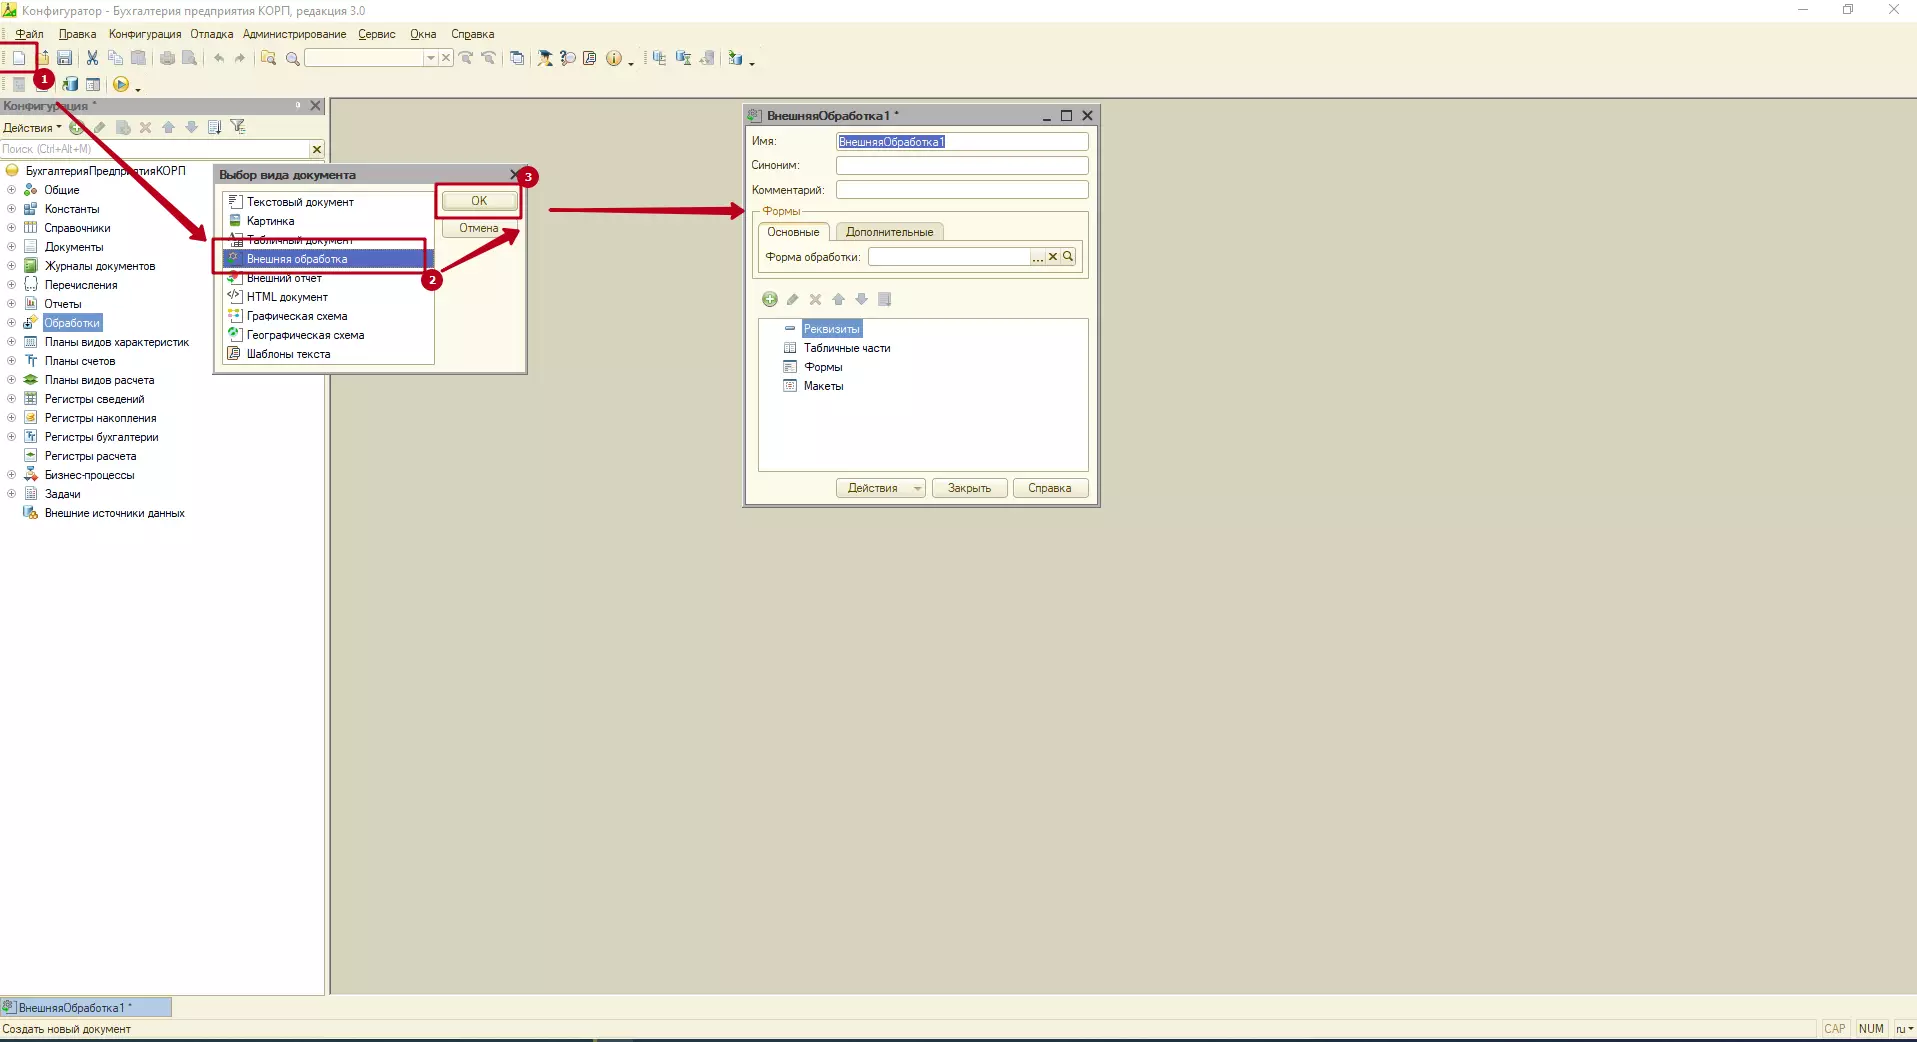This screenshot has height=1042, width=1917.
Task: Select Шаблоны текста in the list
Action: point(329,354)
